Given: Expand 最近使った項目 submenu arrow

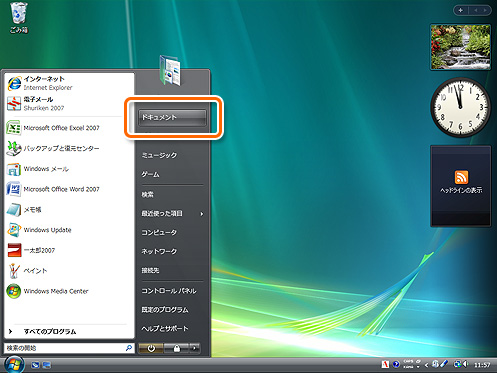Looking at the screenshot, I should pos(202,214).
